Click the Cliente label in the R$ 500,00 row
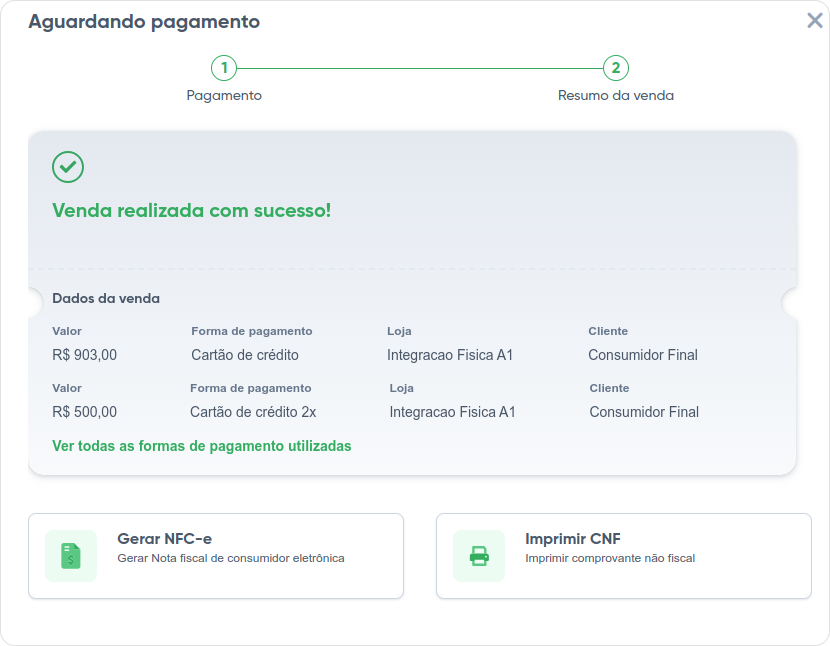 point(609,388)
